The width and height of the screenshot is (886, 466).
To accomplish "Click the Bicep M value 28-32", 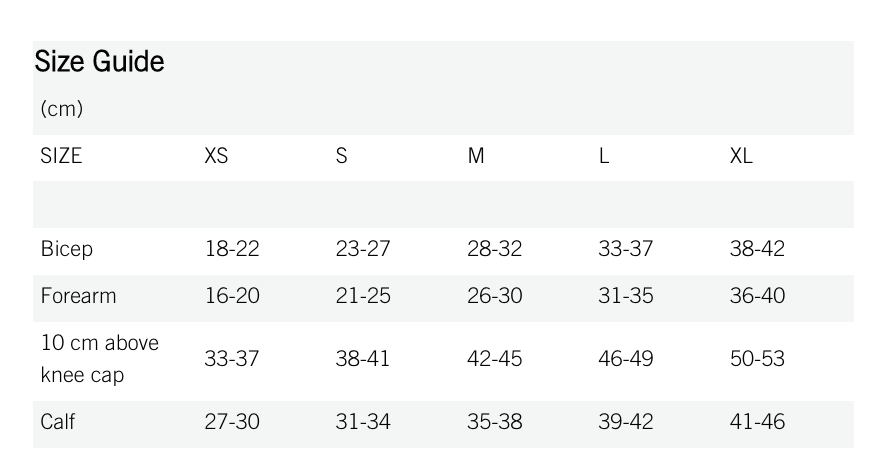I will pos(494,250).
